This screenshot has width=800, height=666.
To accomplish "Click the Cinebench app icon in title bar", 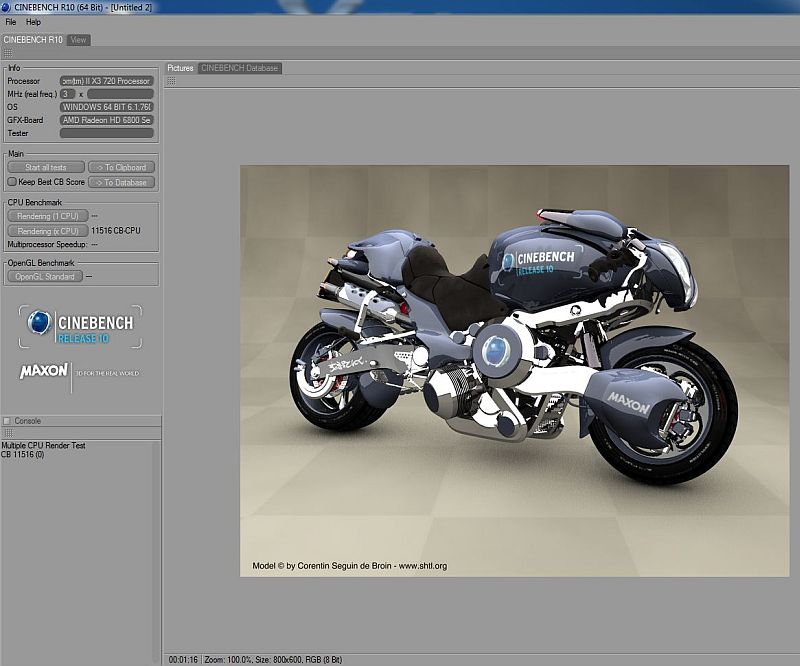I will click(x=6, y=7).
